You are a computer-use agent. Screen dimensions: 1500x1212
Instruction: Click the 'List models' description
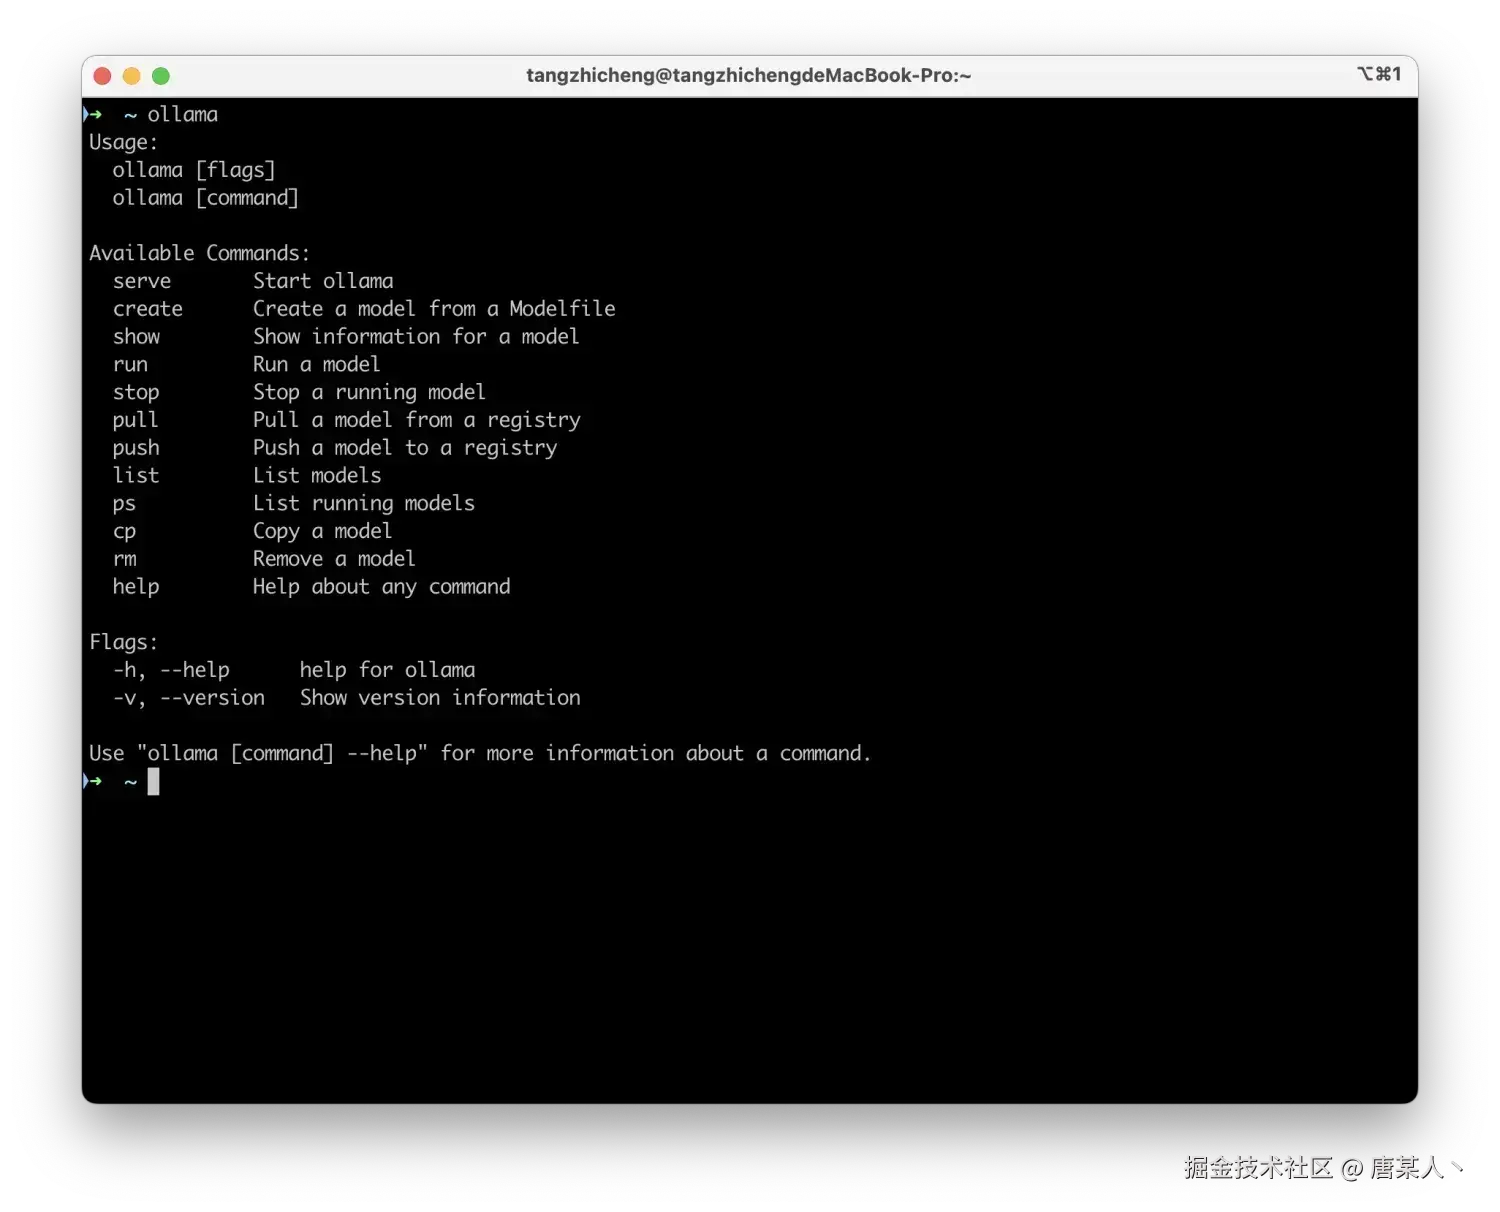[x=317, y=476]
